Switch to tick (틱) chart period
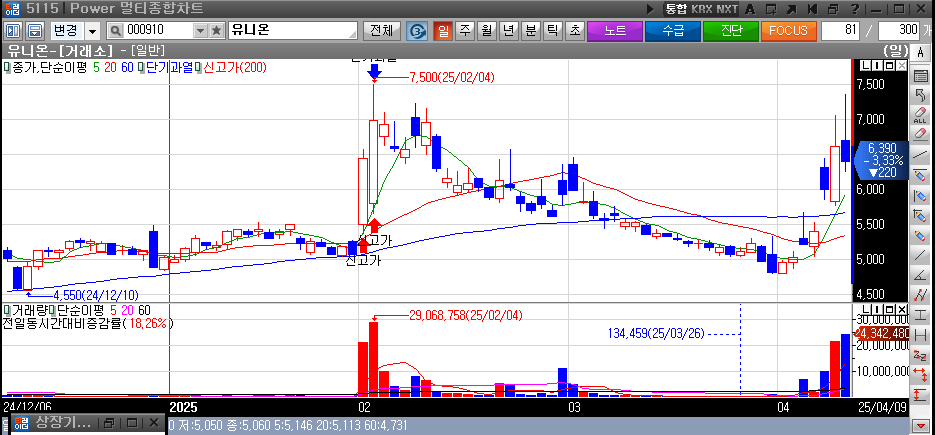 tap(552, 31)
